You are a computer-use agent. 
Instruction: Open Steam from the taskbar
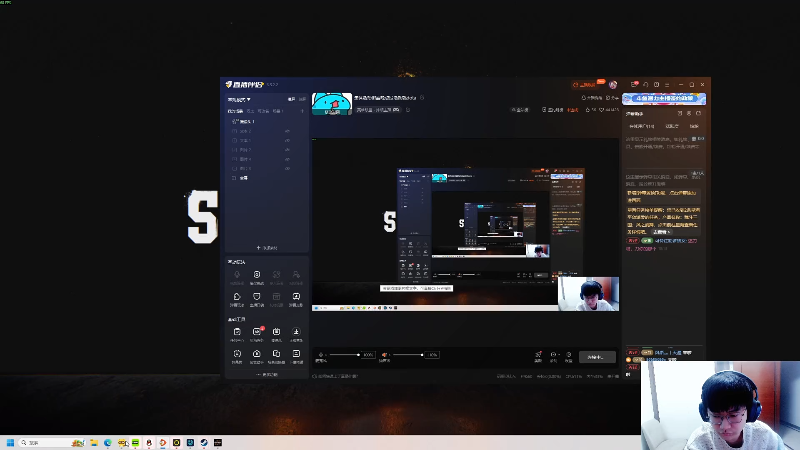(x=204, y=442)
